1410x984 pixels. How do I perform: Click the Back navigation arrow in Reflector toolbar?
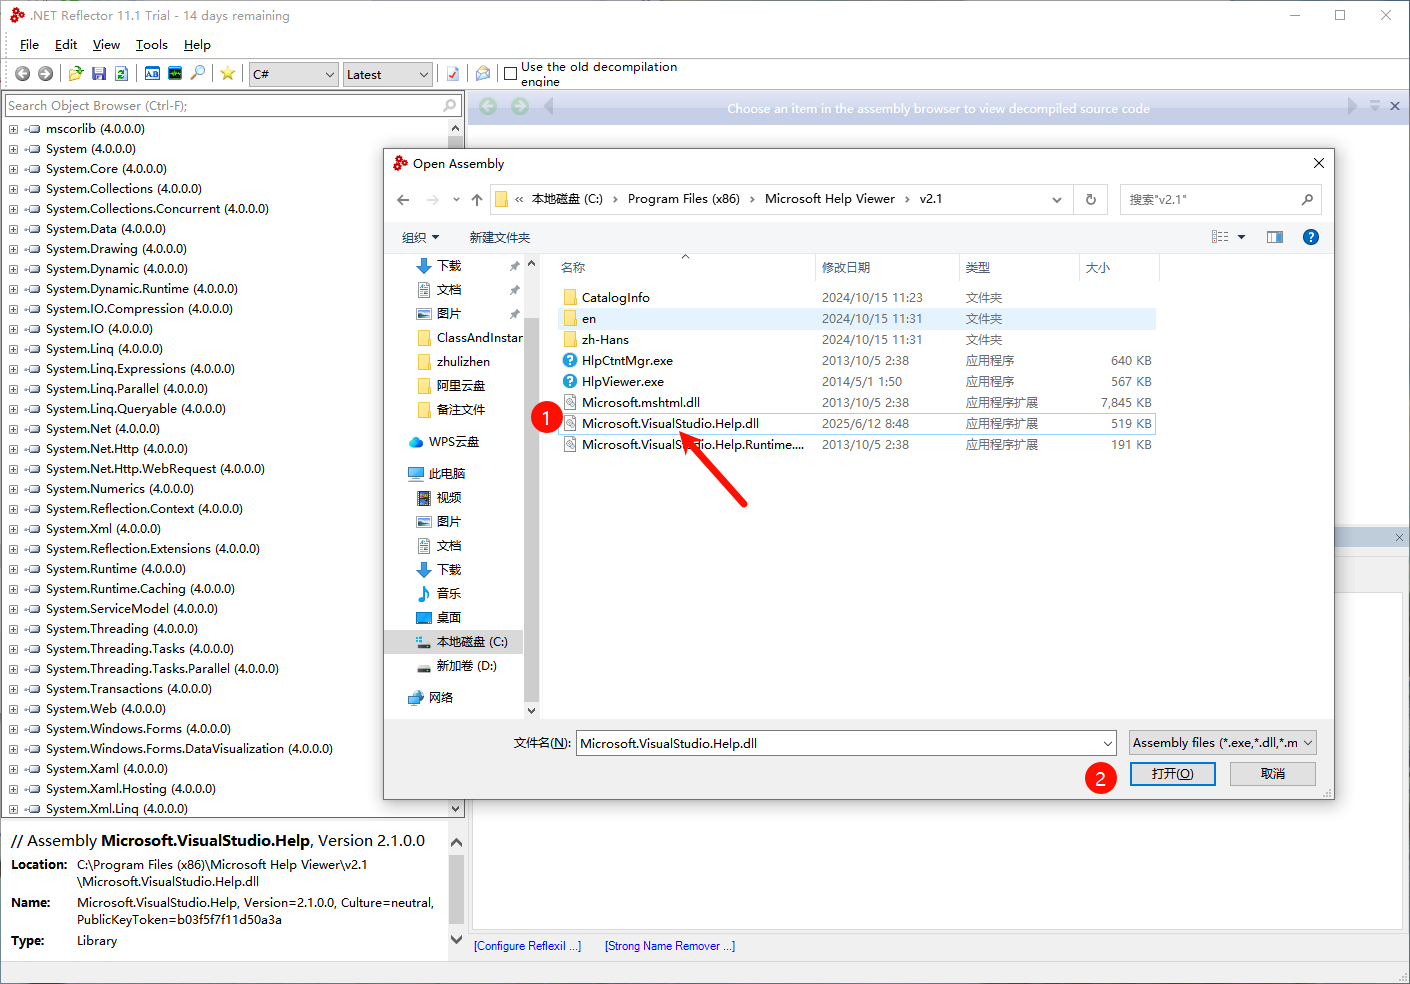pyautogui.click(x=23, y=74)
